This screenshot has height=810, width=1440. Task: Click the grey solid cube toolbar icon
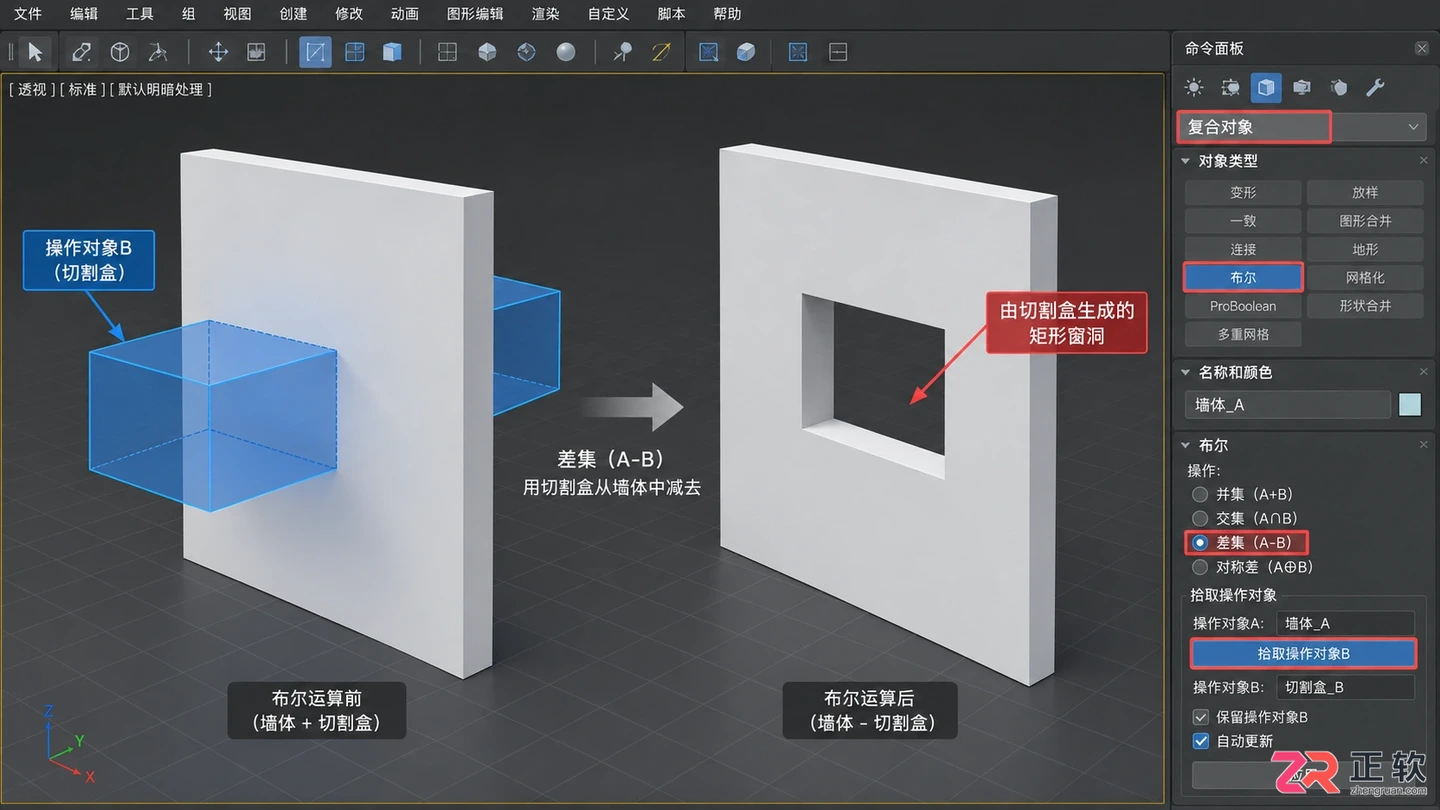[x=487, y=52]
